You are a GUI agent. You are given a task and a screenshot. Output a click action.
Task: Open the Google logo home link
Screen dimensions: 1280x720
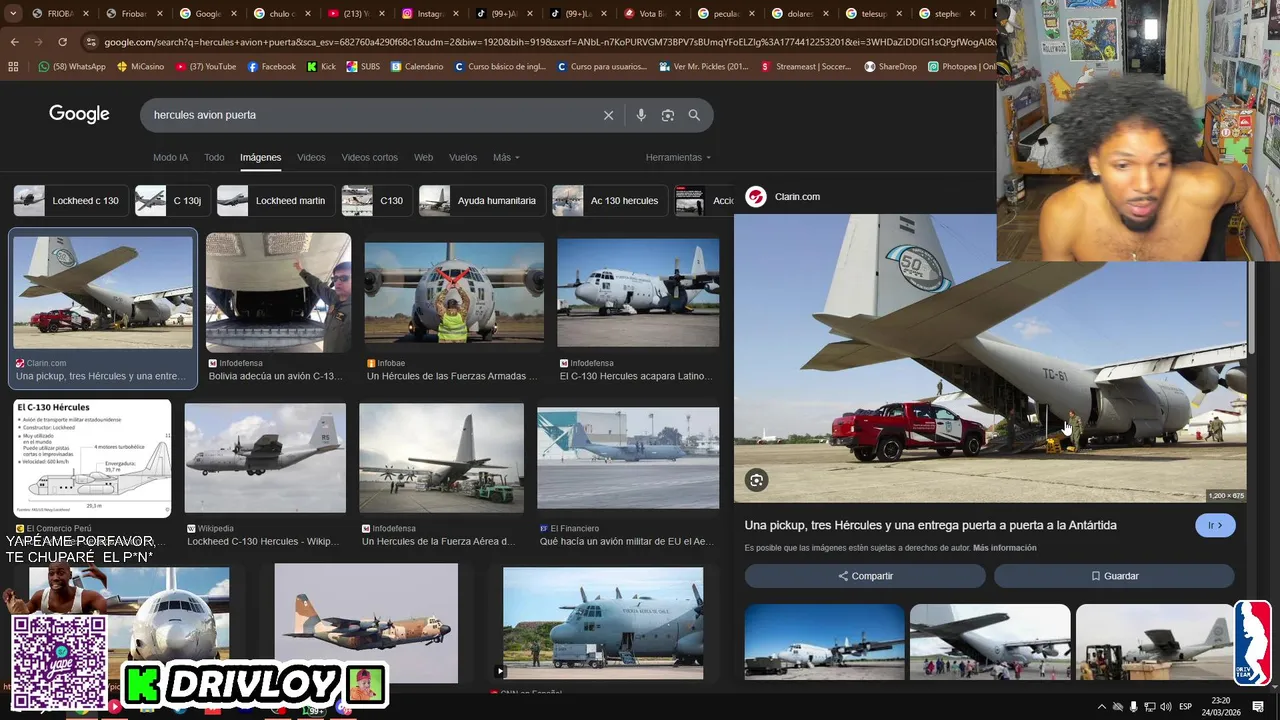tap(79, 114)
